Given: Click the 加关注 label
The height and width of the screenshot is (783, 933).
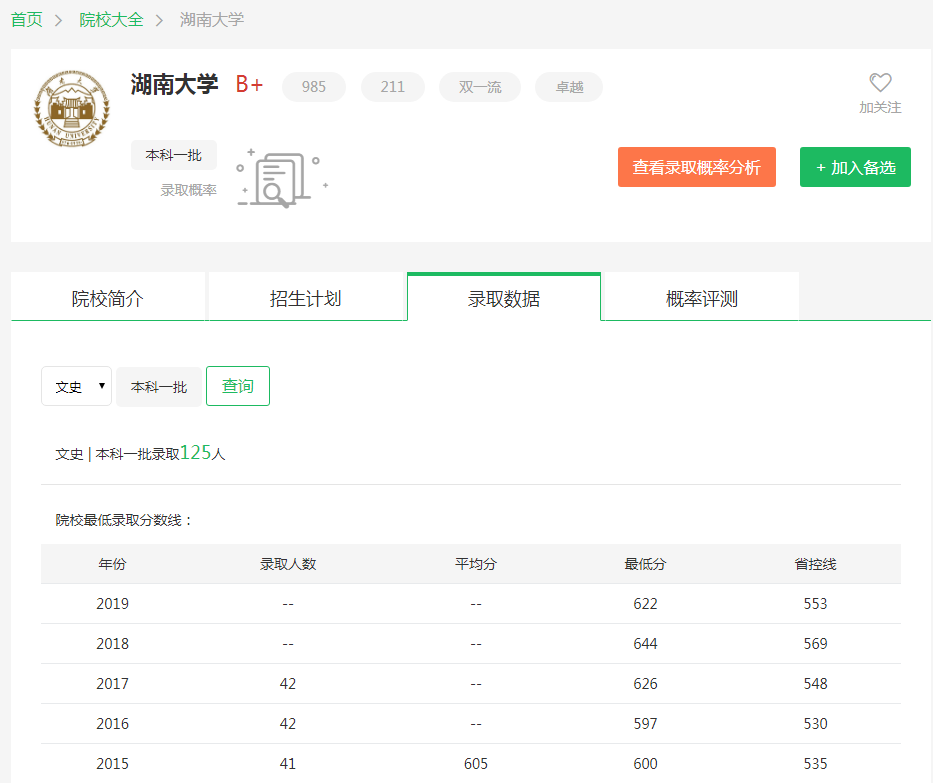Looking at the screenshot, I should [x=880, y=107].
